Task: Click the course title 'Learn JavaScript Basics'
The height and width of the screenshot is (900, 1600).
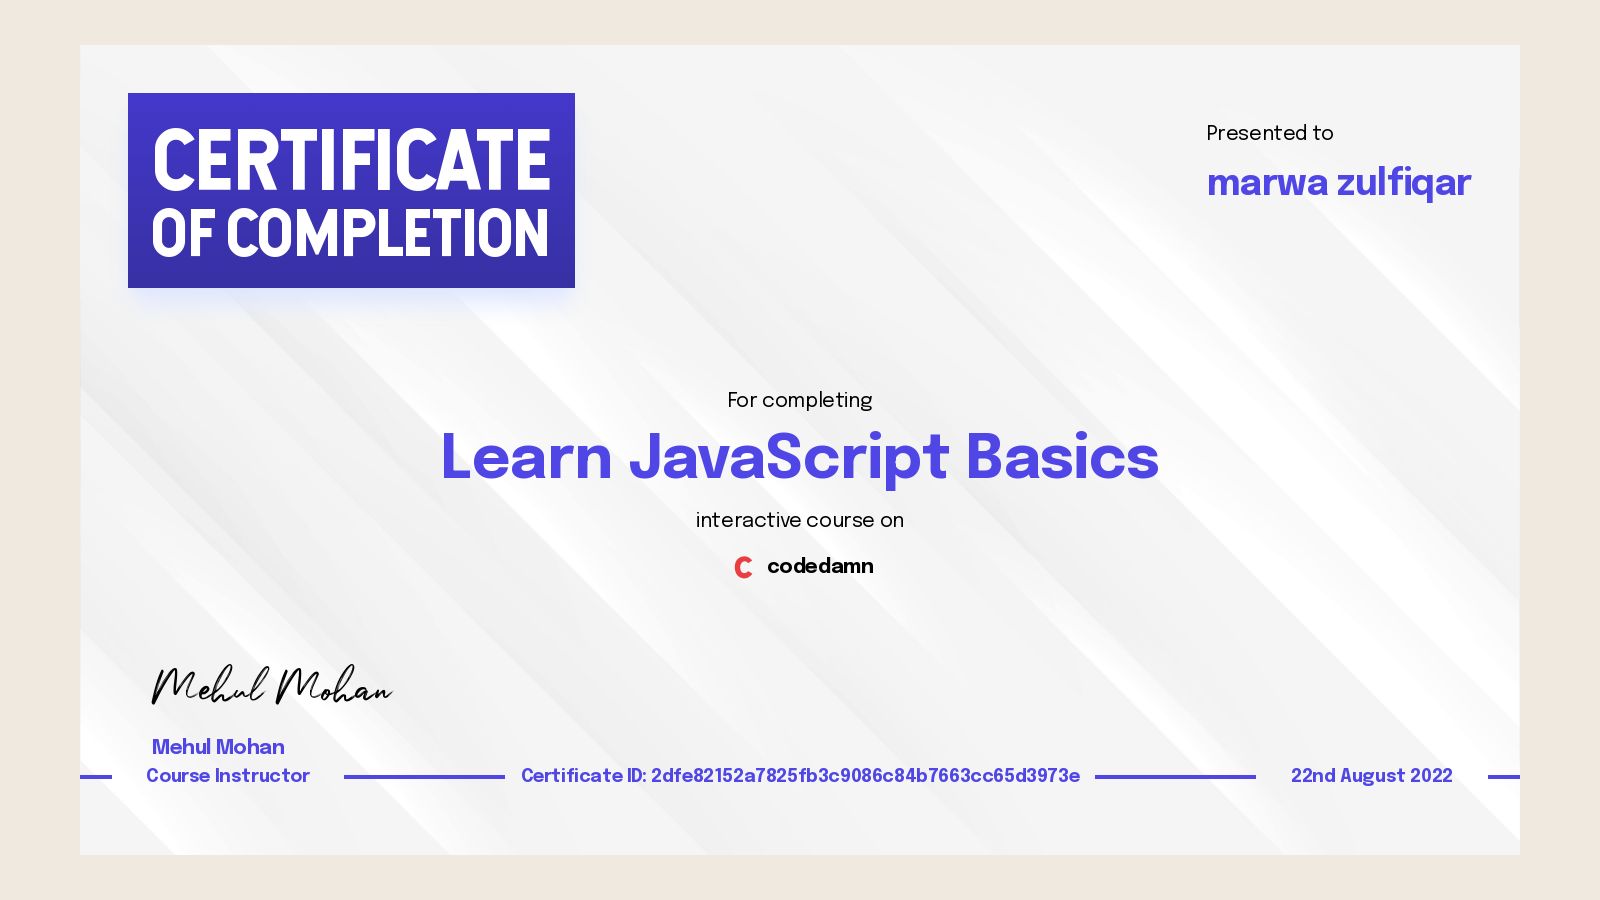Action: coord(800,458)
